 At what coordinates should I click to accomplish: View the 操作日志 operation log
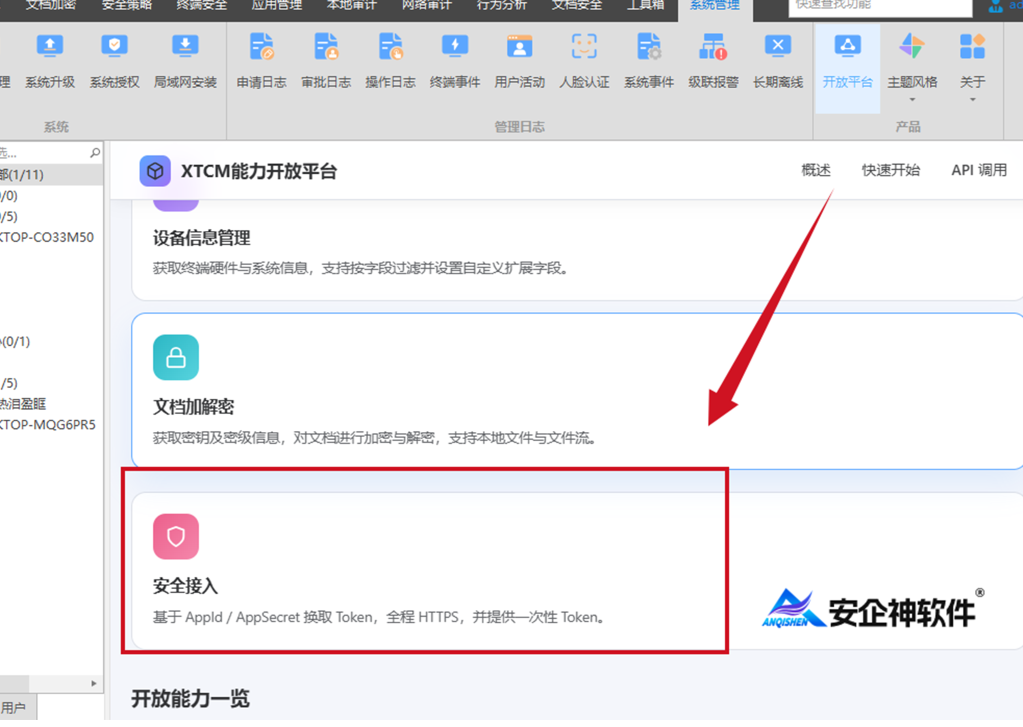pos(390,61)
